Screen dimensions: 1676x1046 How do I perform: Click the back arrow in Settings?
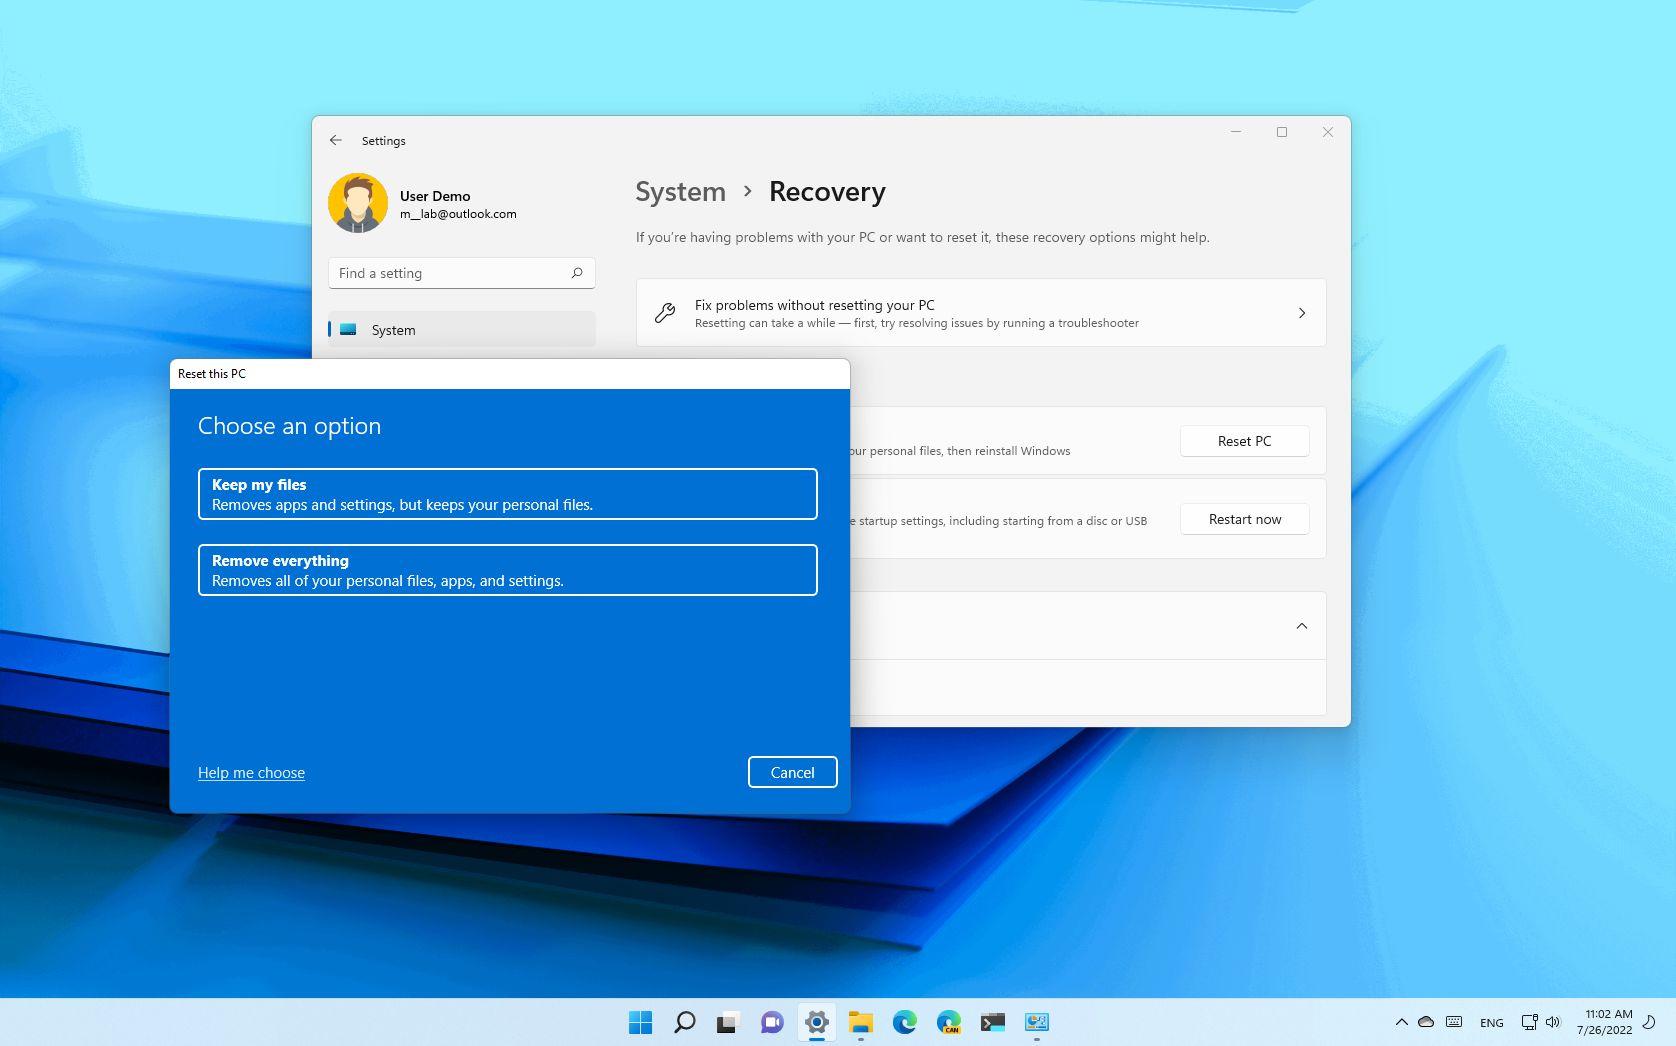pos(336,140)
